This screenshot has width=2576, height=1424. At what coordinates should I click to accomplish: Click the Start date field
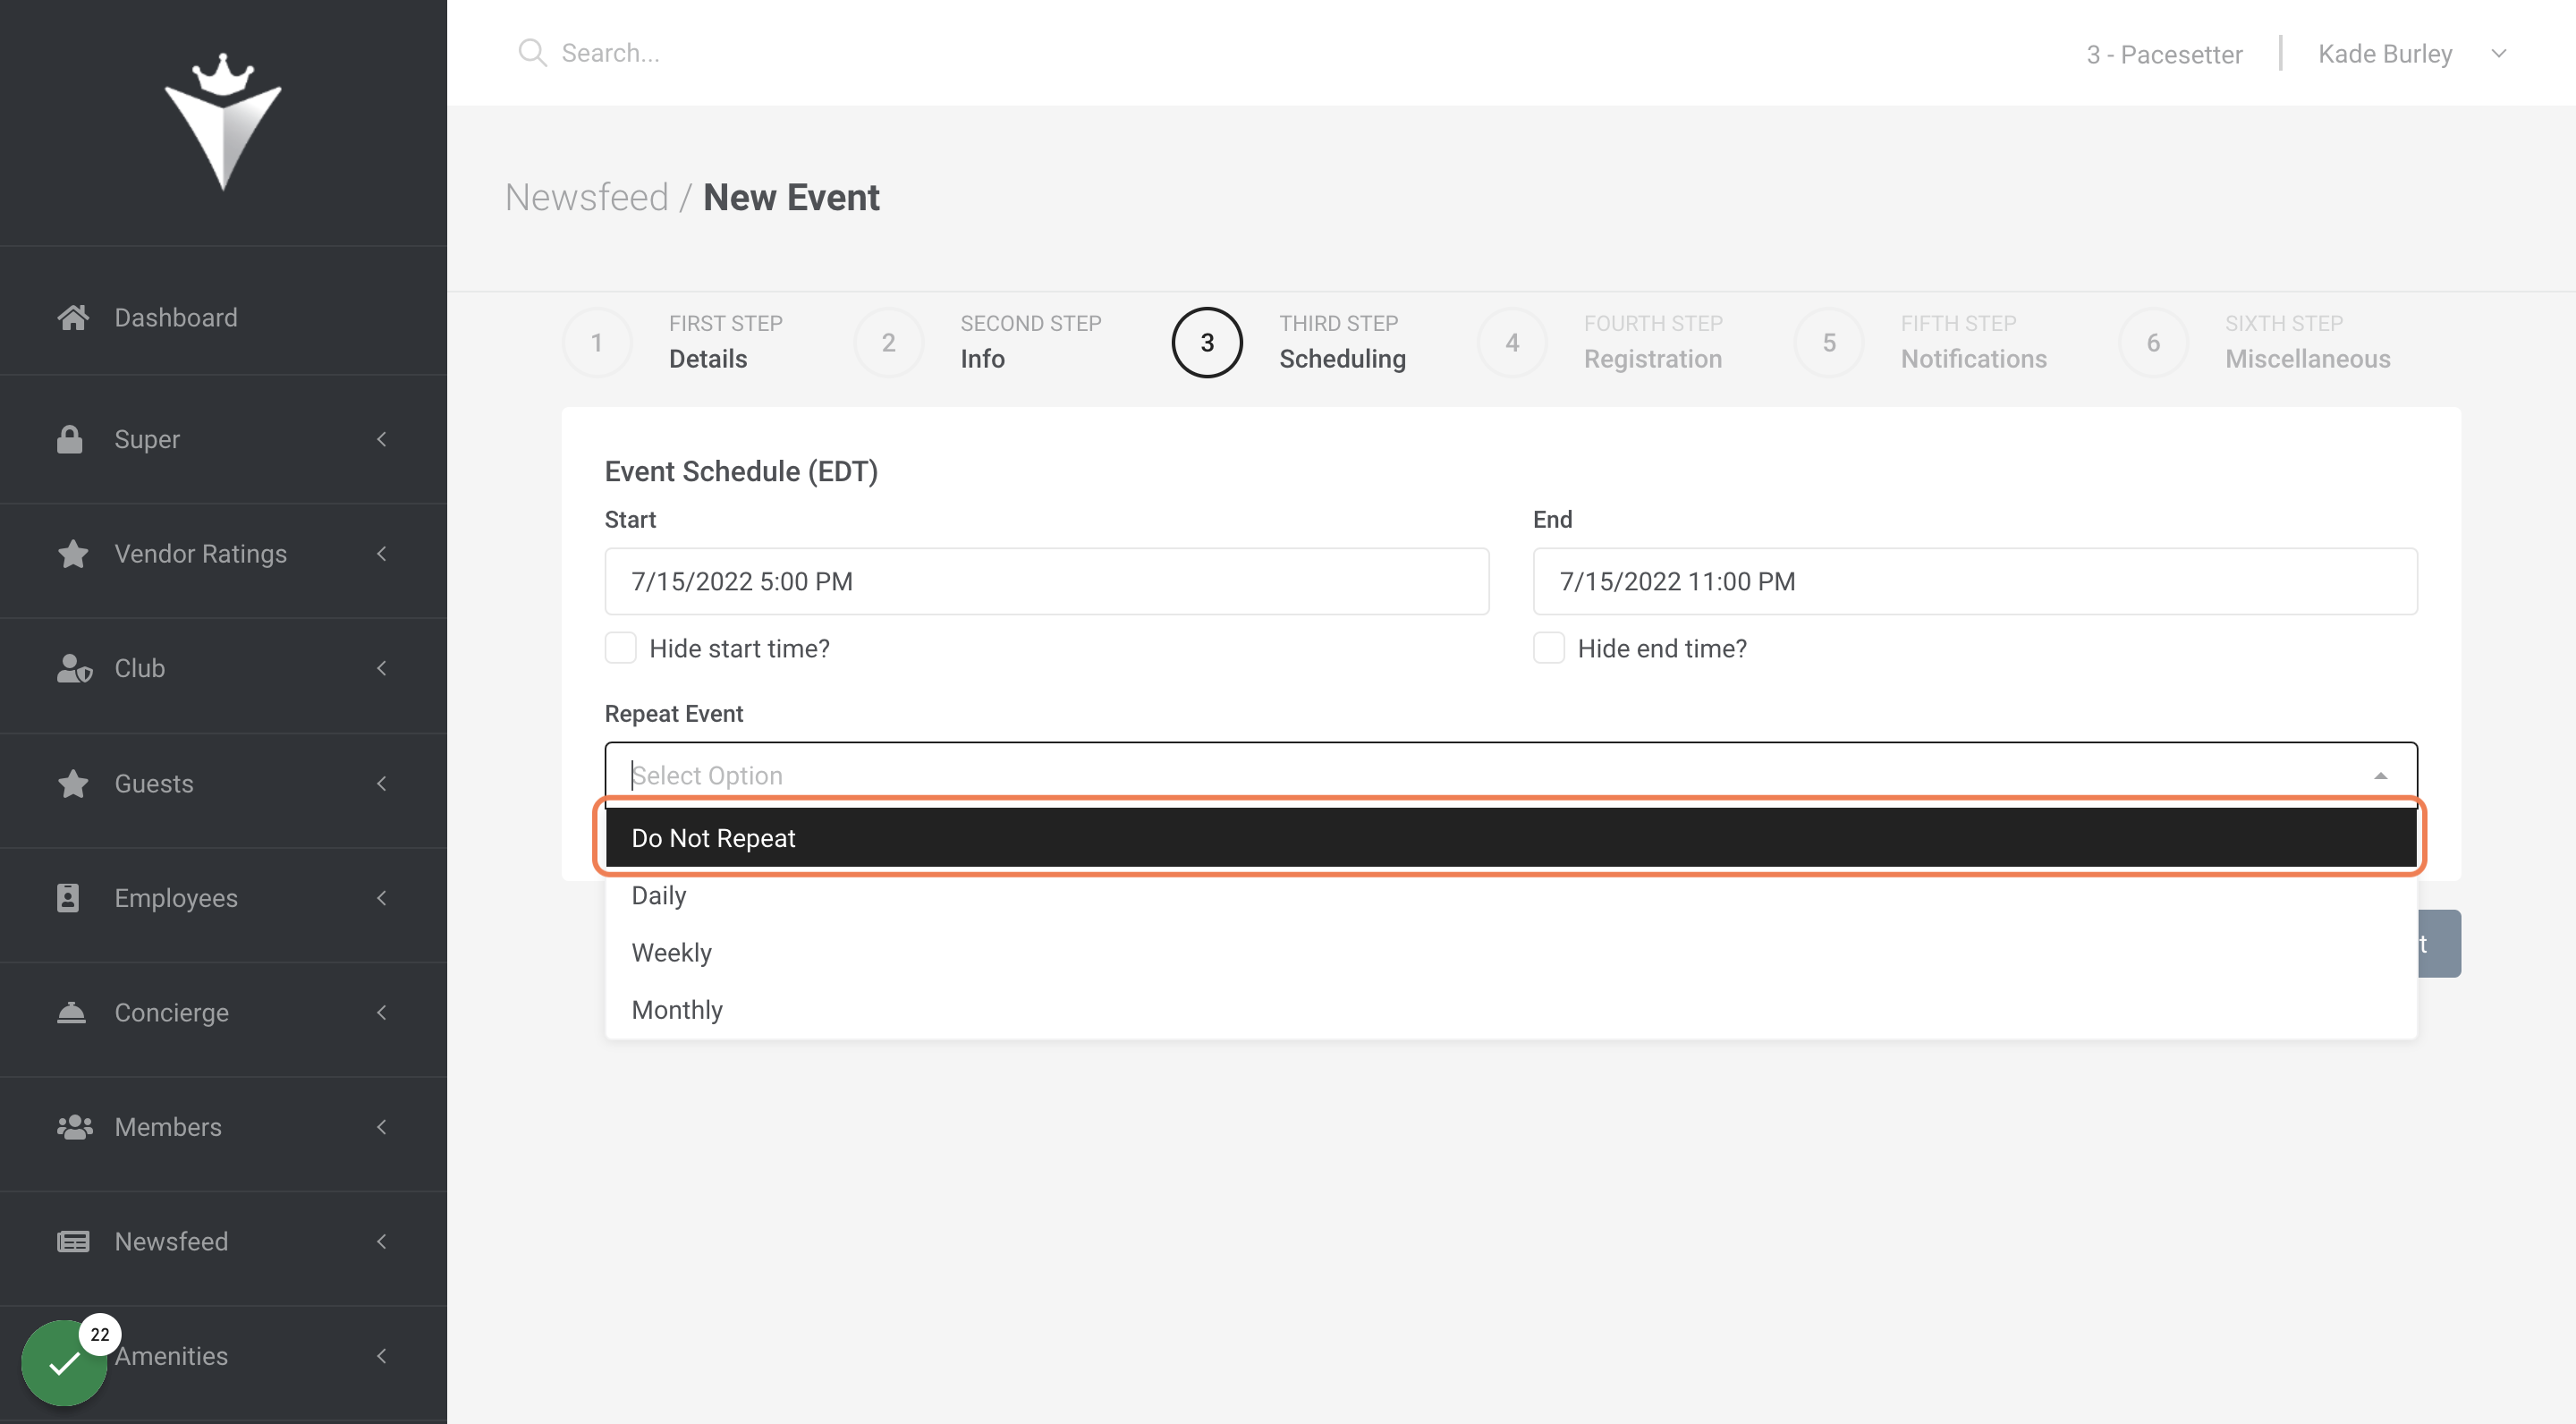(1046, 581)
